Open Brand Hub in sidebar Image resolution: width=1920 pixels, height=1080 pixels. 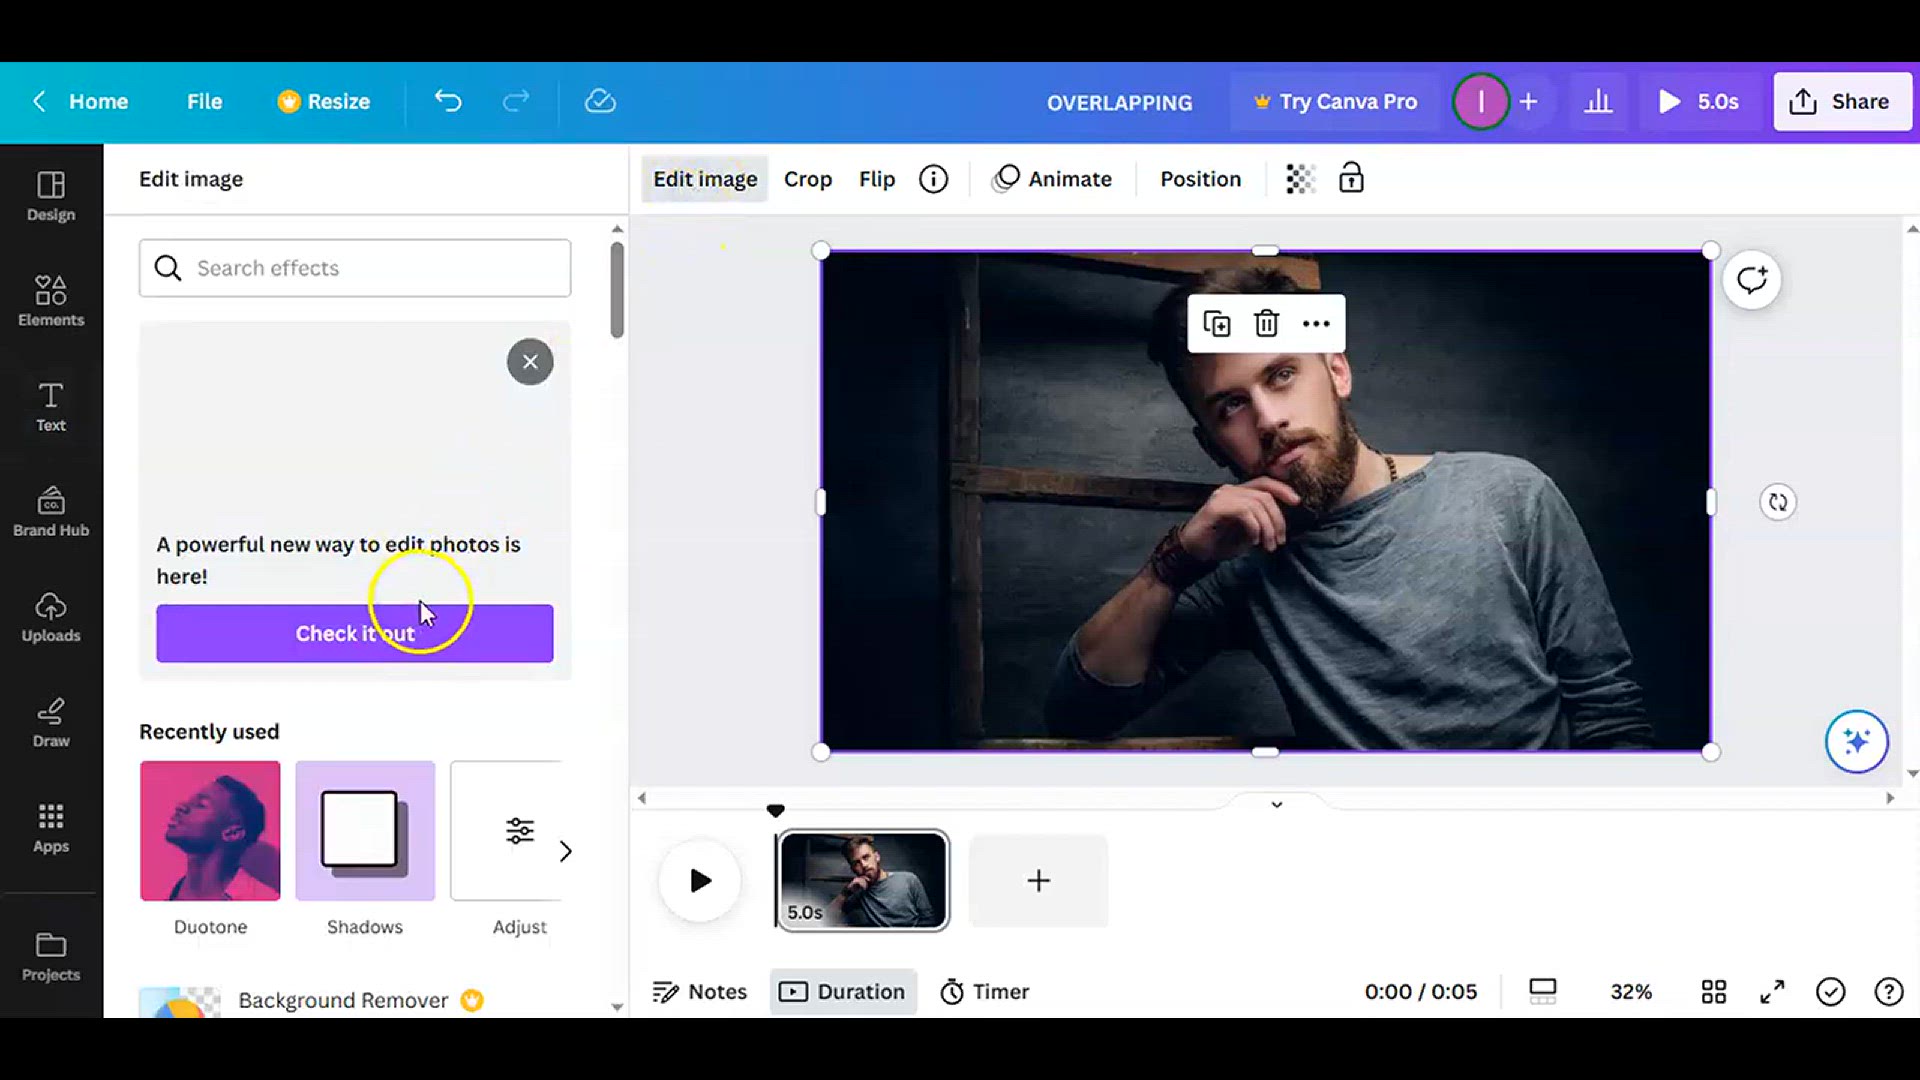tap(51, 512)
